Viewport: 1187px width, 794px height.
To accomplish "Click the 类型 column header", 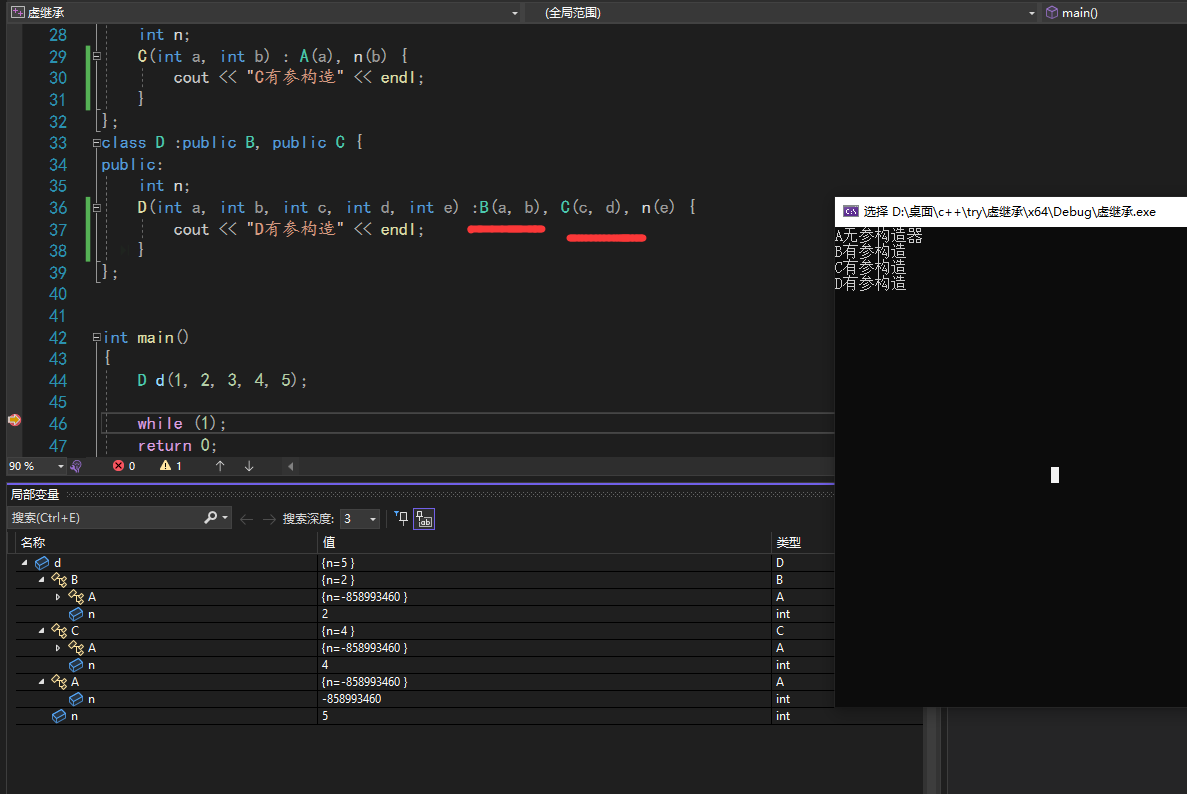I will (x=789, y=542).
